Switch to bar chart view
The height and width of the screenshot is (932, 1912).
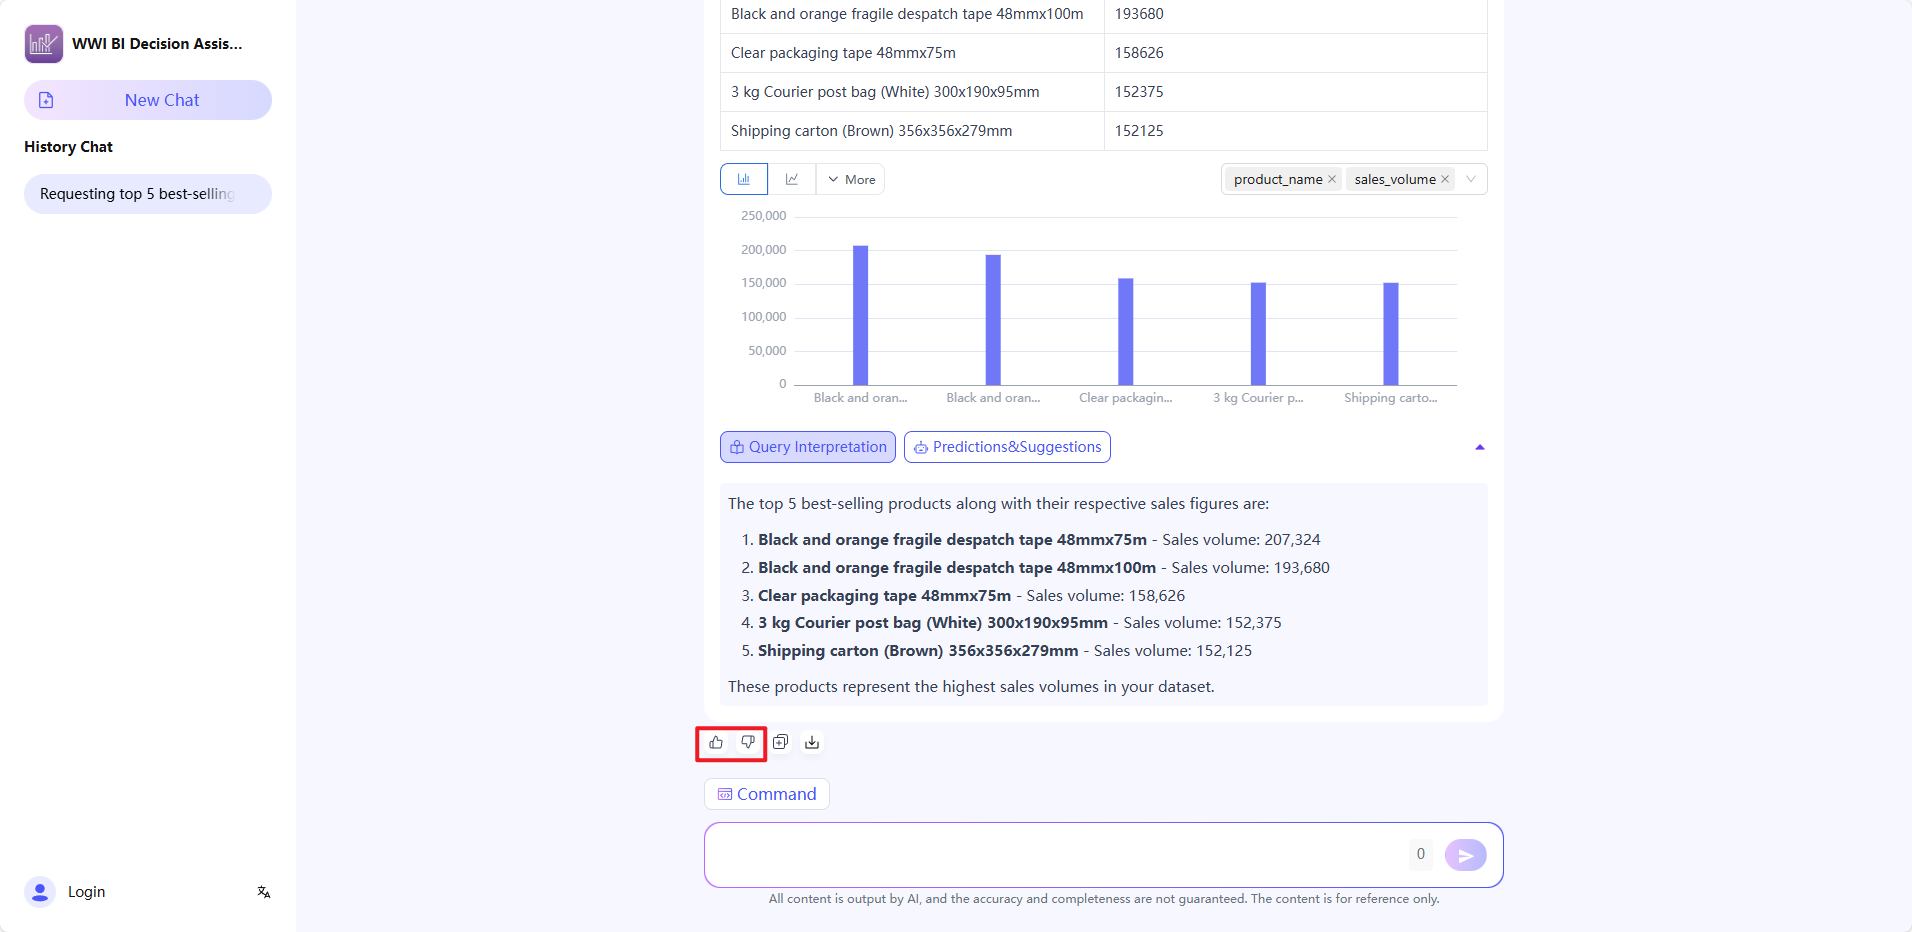(744, 179)
